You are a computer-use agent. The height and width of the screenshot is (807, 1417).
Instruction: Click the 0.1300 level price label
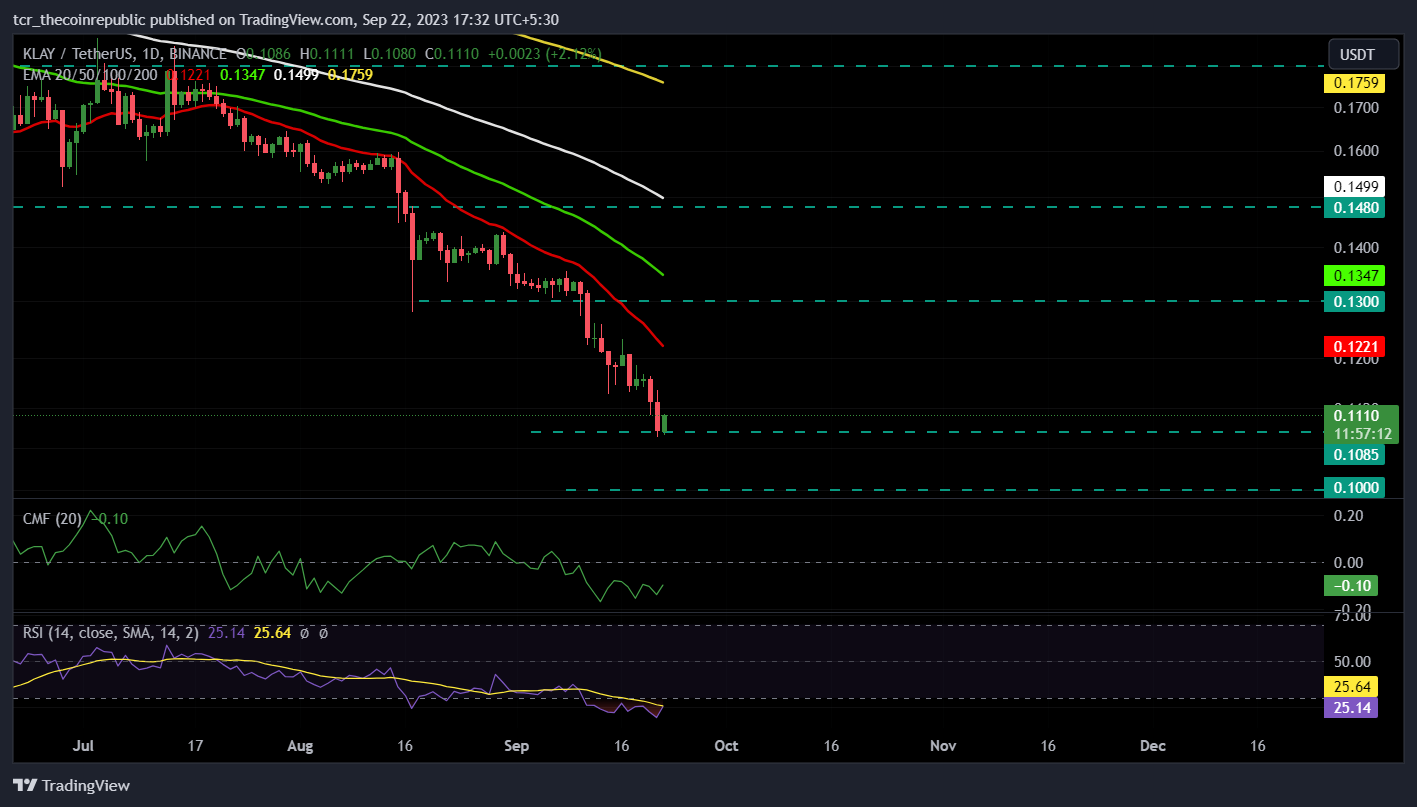point(1353,301)
